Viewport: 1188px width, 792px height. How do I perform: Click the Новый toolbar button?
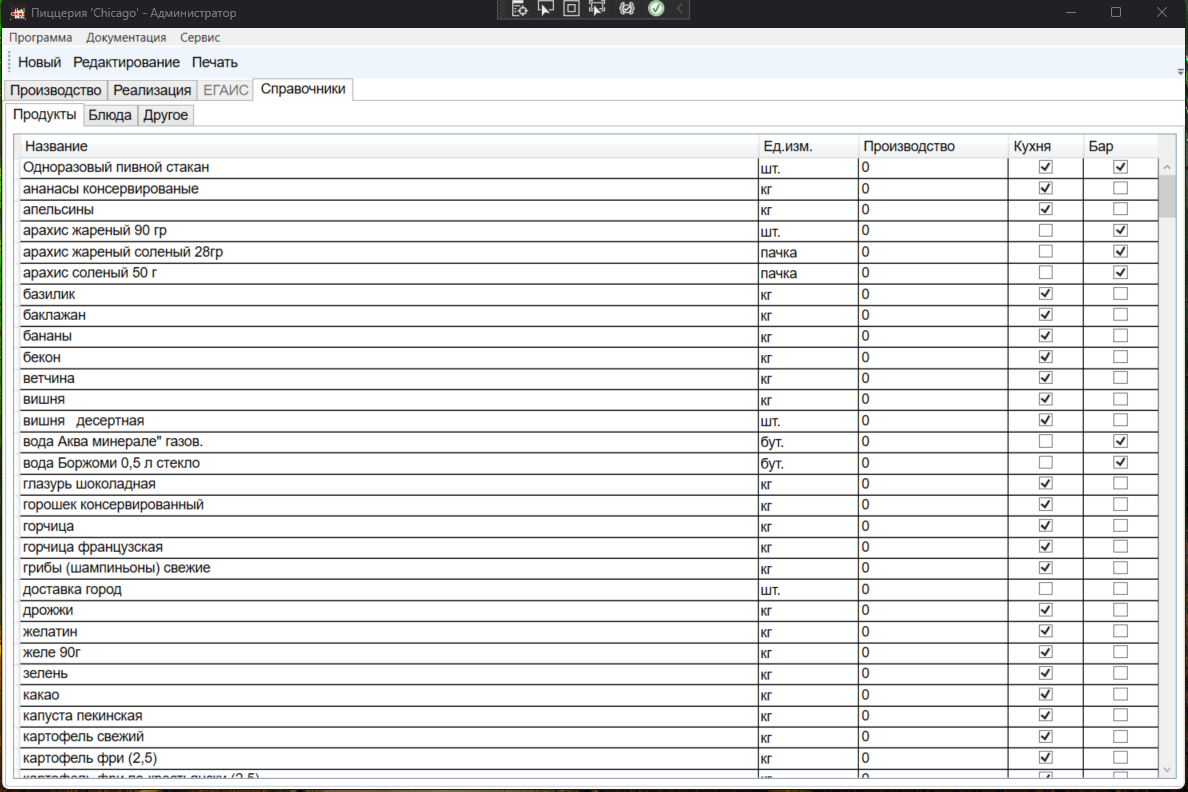(39, 62)
